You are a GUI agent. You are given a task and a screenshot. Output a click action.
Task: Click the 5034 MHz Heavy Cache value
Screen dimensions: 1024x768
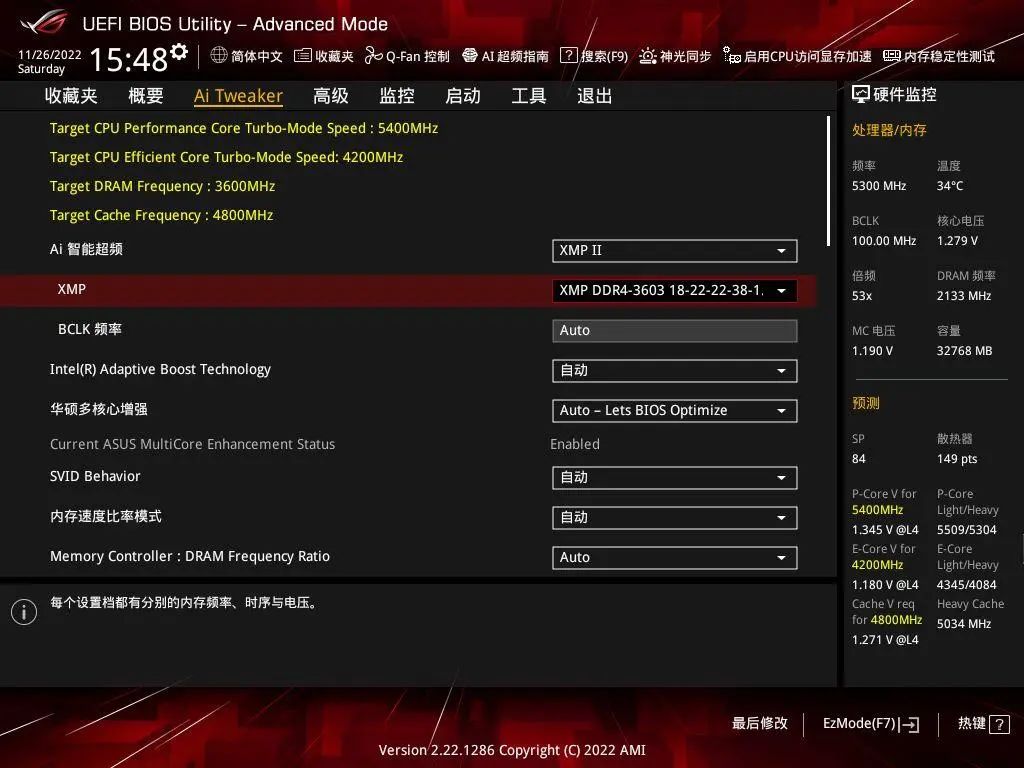[964, 624]
